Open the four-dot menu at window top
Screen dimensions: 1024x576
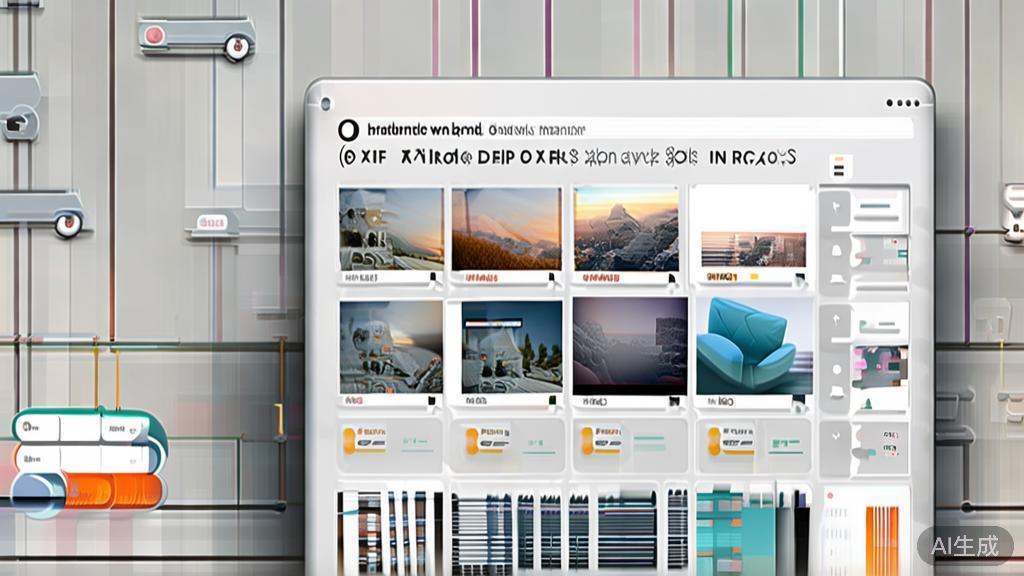[x=903, y=103]
